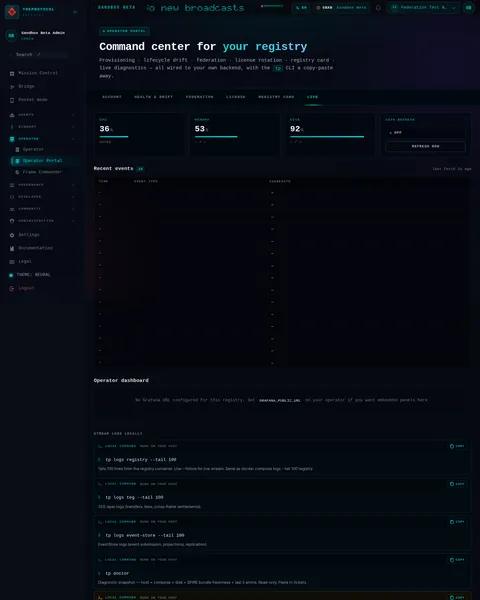Expand the Governance section chevron
The height and width of the screenshot is (600, 480).
click(73, 185)
